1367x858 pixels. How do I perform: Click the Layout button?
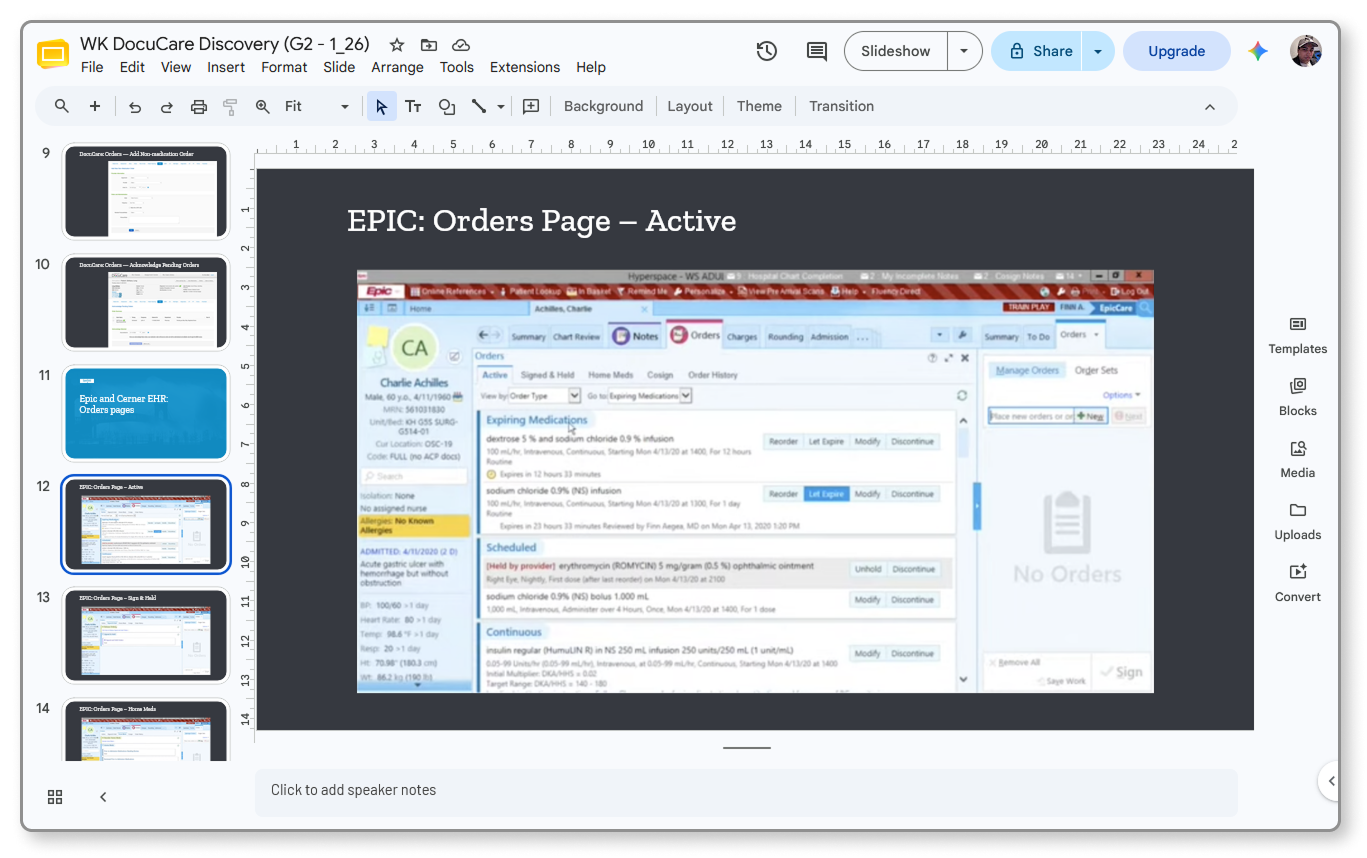690,106
